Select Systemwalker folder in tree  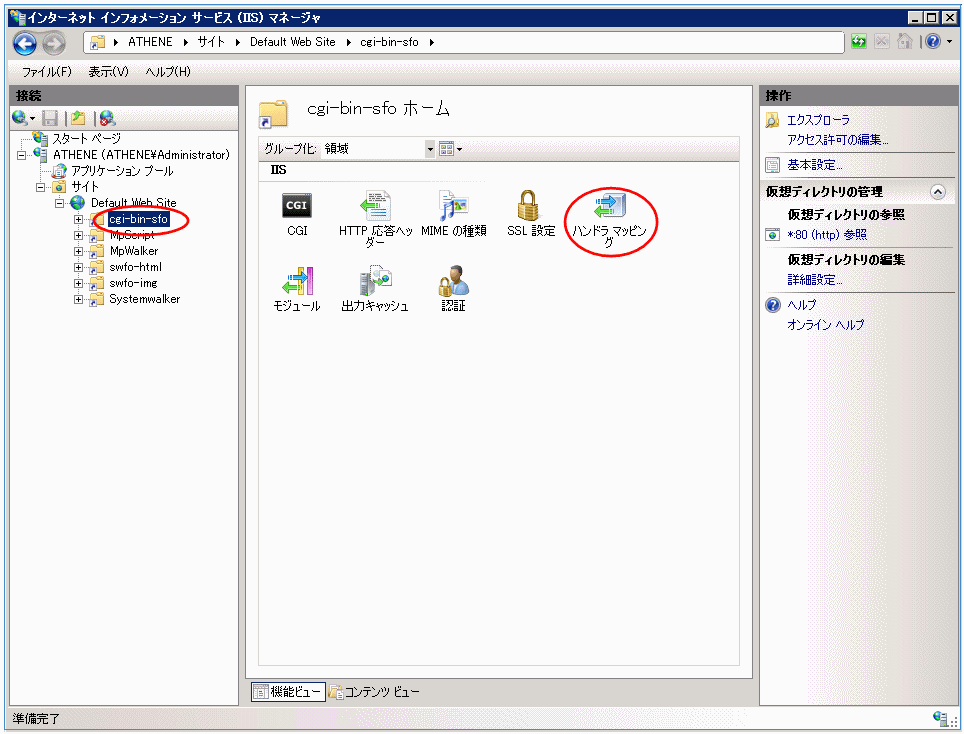144,299
